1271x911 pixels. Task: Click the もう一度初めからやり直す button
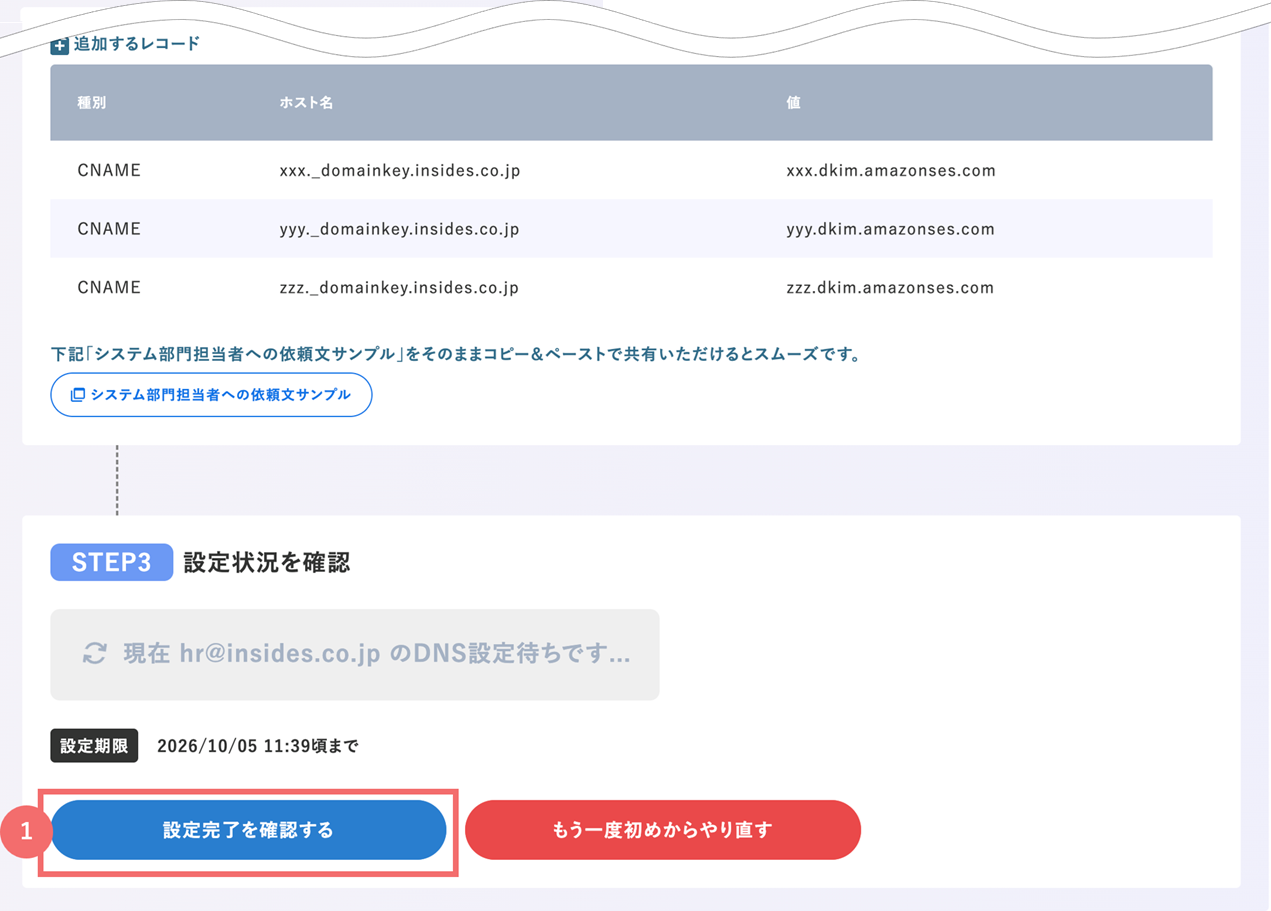click(x=663, y=830)
